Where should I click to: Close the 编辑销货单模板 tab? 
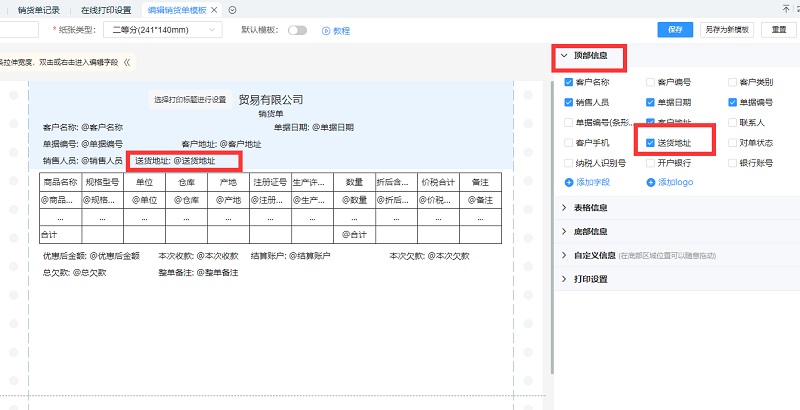point(215,9)
